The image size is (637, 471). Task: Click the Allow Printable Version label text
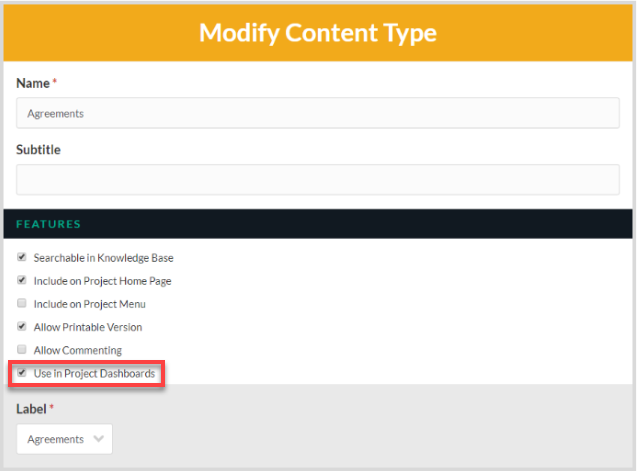click(x=88, y=327)
